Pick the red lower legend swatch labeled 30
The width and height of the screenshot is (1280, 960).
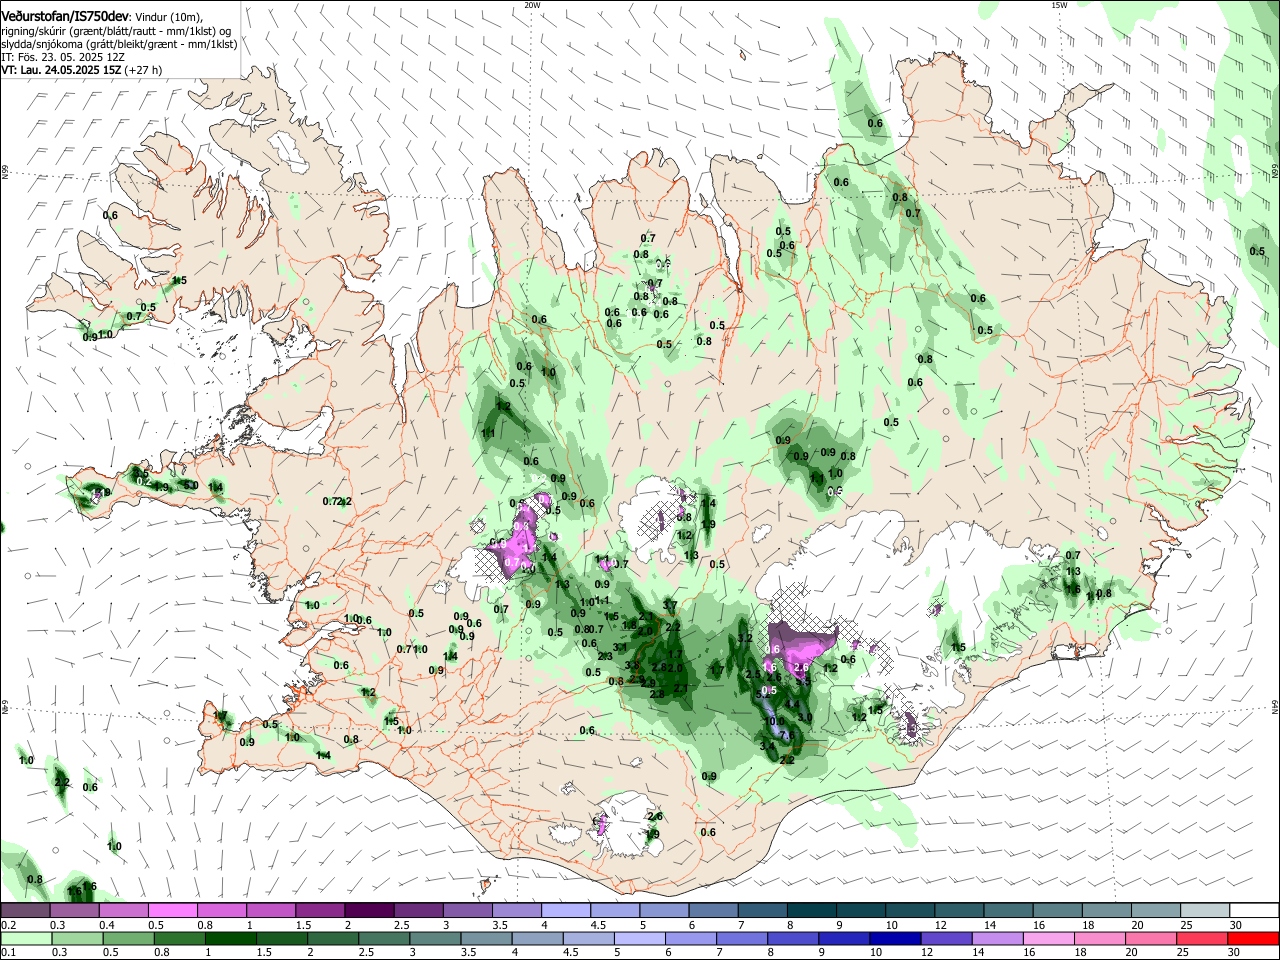click(1254, 938)
